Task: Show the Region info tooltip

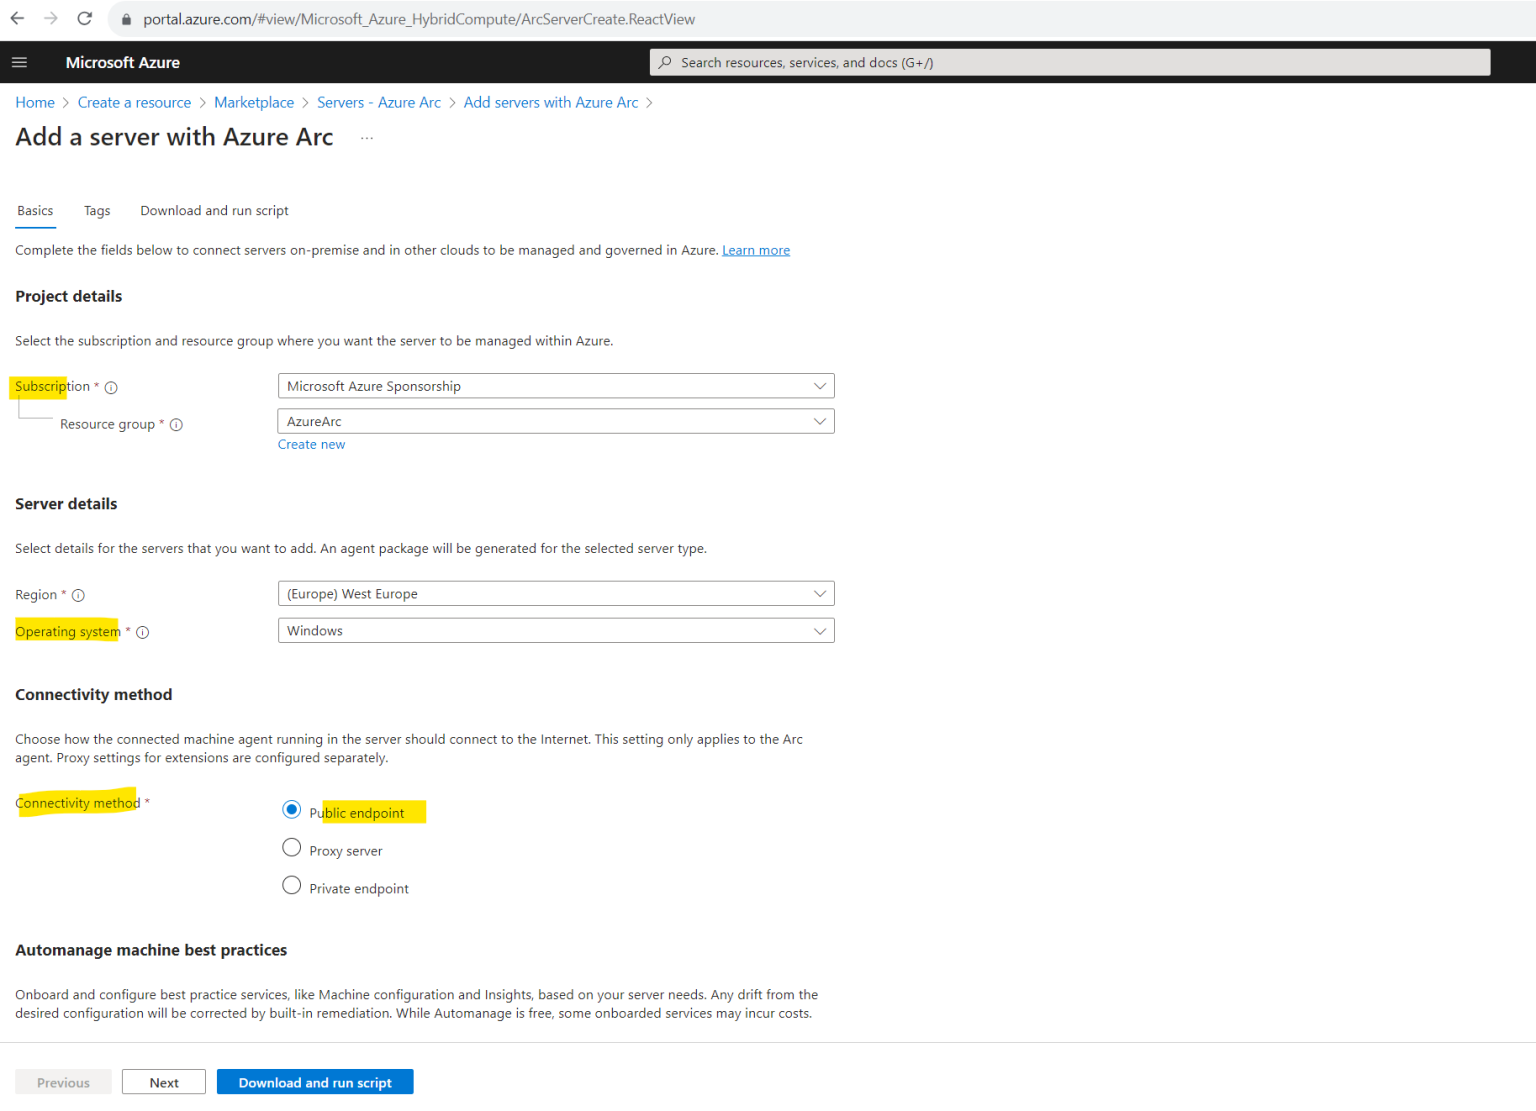Action: coord(77,594)
